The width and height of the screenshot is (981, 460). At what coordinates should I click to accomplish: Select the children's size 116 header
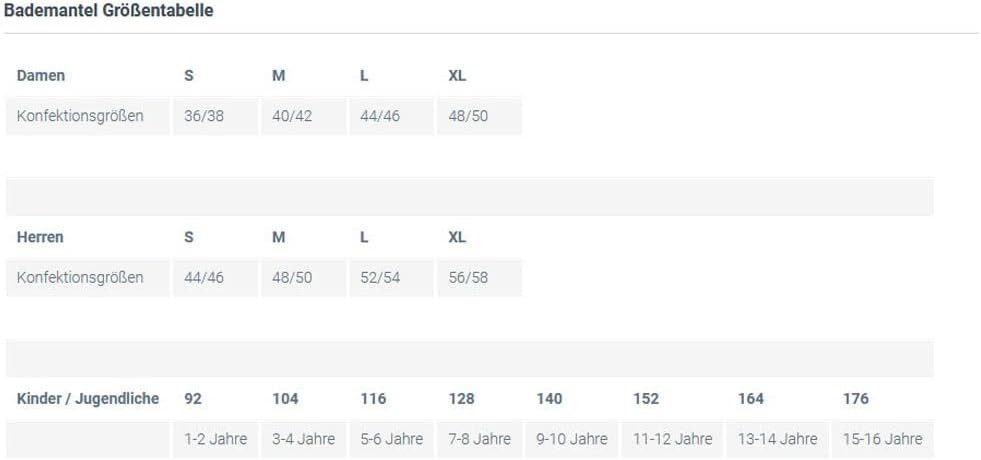(x=373, y=398)
